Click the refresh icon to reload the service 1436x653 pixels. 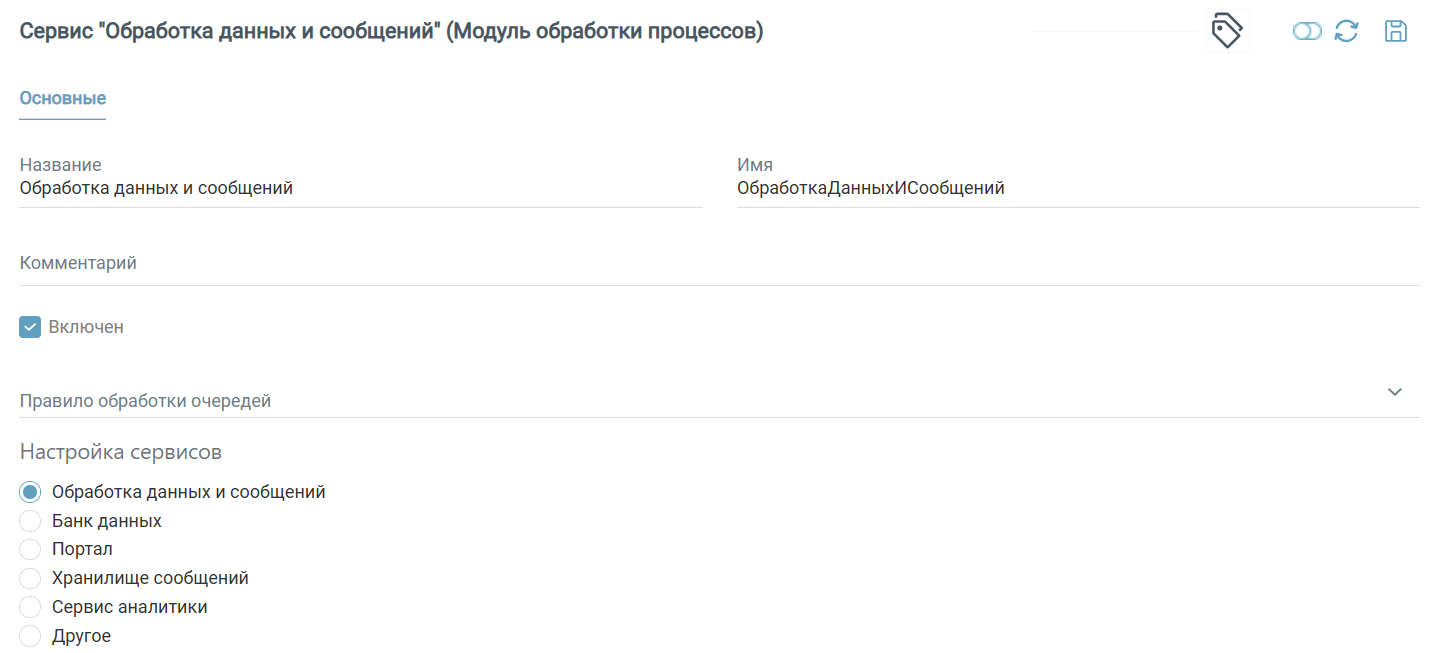1346,31
